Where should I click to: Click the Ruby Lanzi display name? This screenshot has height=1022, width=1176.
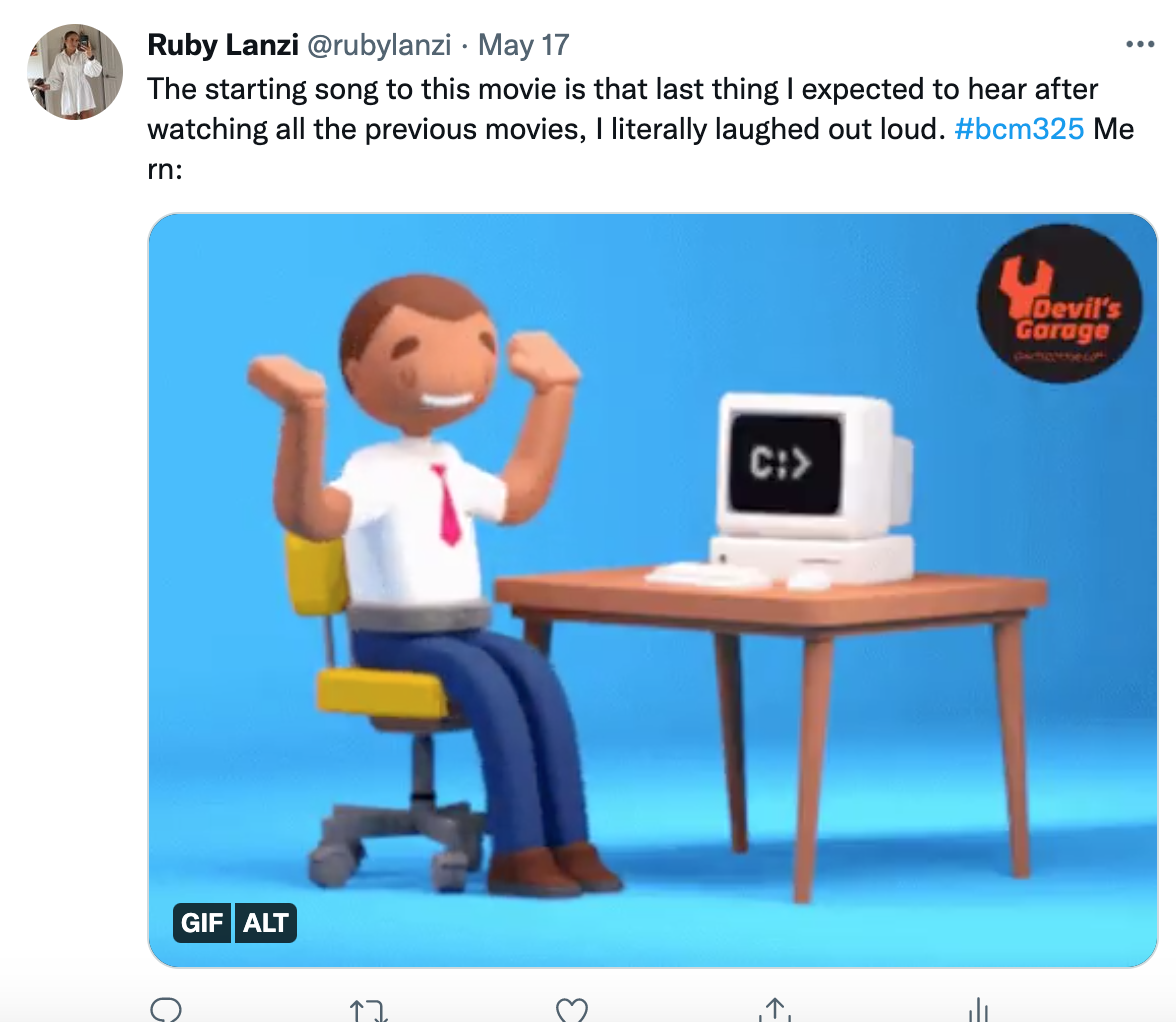pos(223,45)
